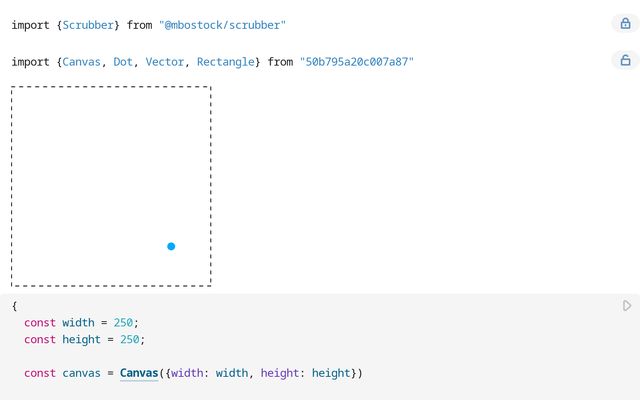The height and width of the screenshot is (400, 640).
Task: Place cursor on "const width = 250" line
Action: 82,322
